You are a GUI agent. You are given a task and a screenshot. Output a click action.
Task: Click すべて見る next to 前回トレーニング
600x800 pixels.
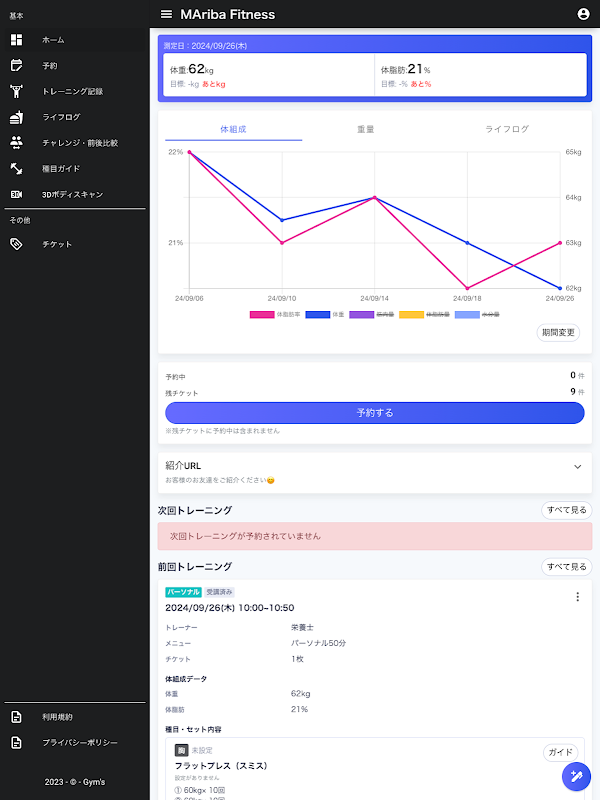click(x=566, y=566)
